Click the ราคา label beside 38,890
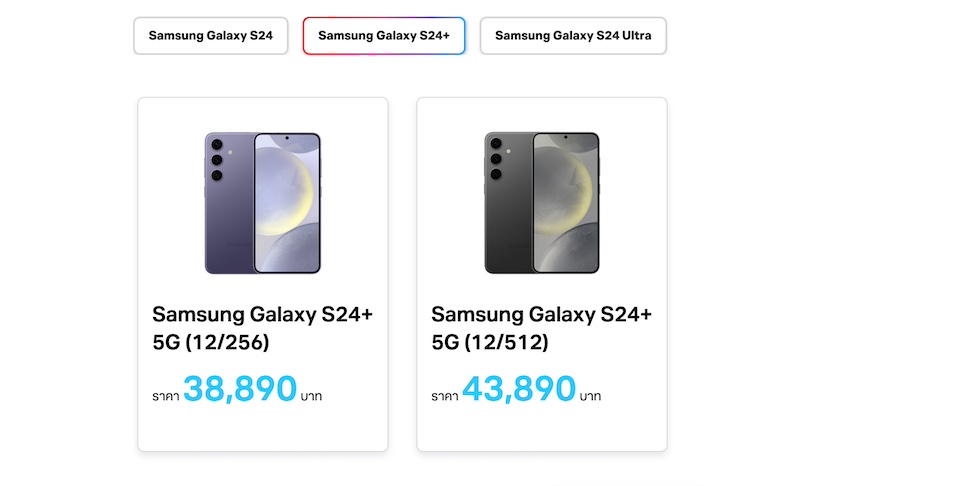 click(x=165, y=396)
